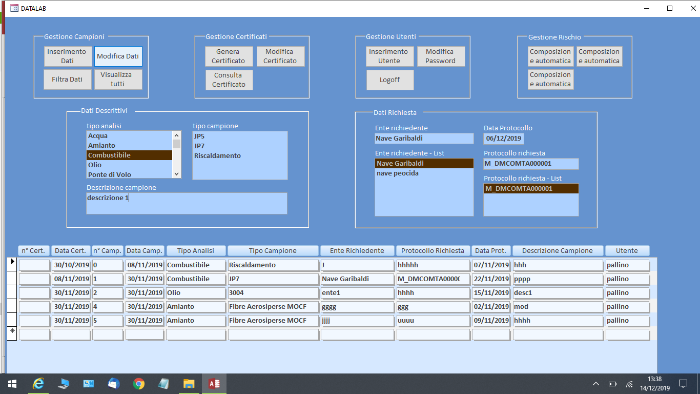This screenshot has height=394, width=700.
Task: Select nave pescida in Ente richiedente list
Action: [x=424, y=173]
